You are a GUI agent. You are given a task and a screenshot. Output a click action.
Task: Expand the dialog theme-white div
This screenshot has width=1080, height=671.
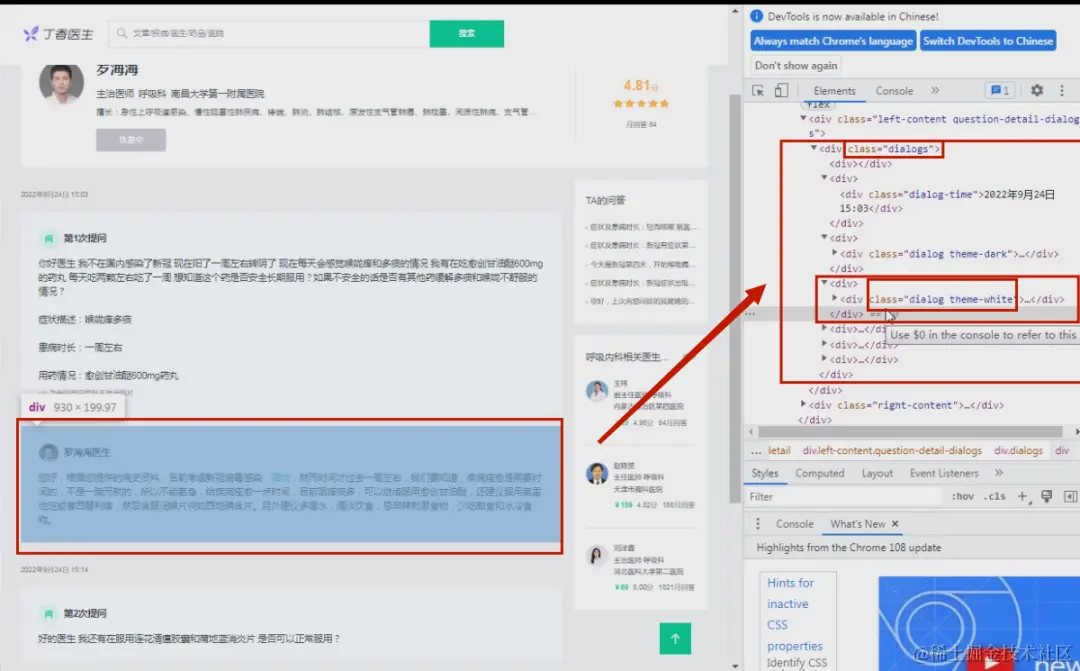(x=834, y=298)
